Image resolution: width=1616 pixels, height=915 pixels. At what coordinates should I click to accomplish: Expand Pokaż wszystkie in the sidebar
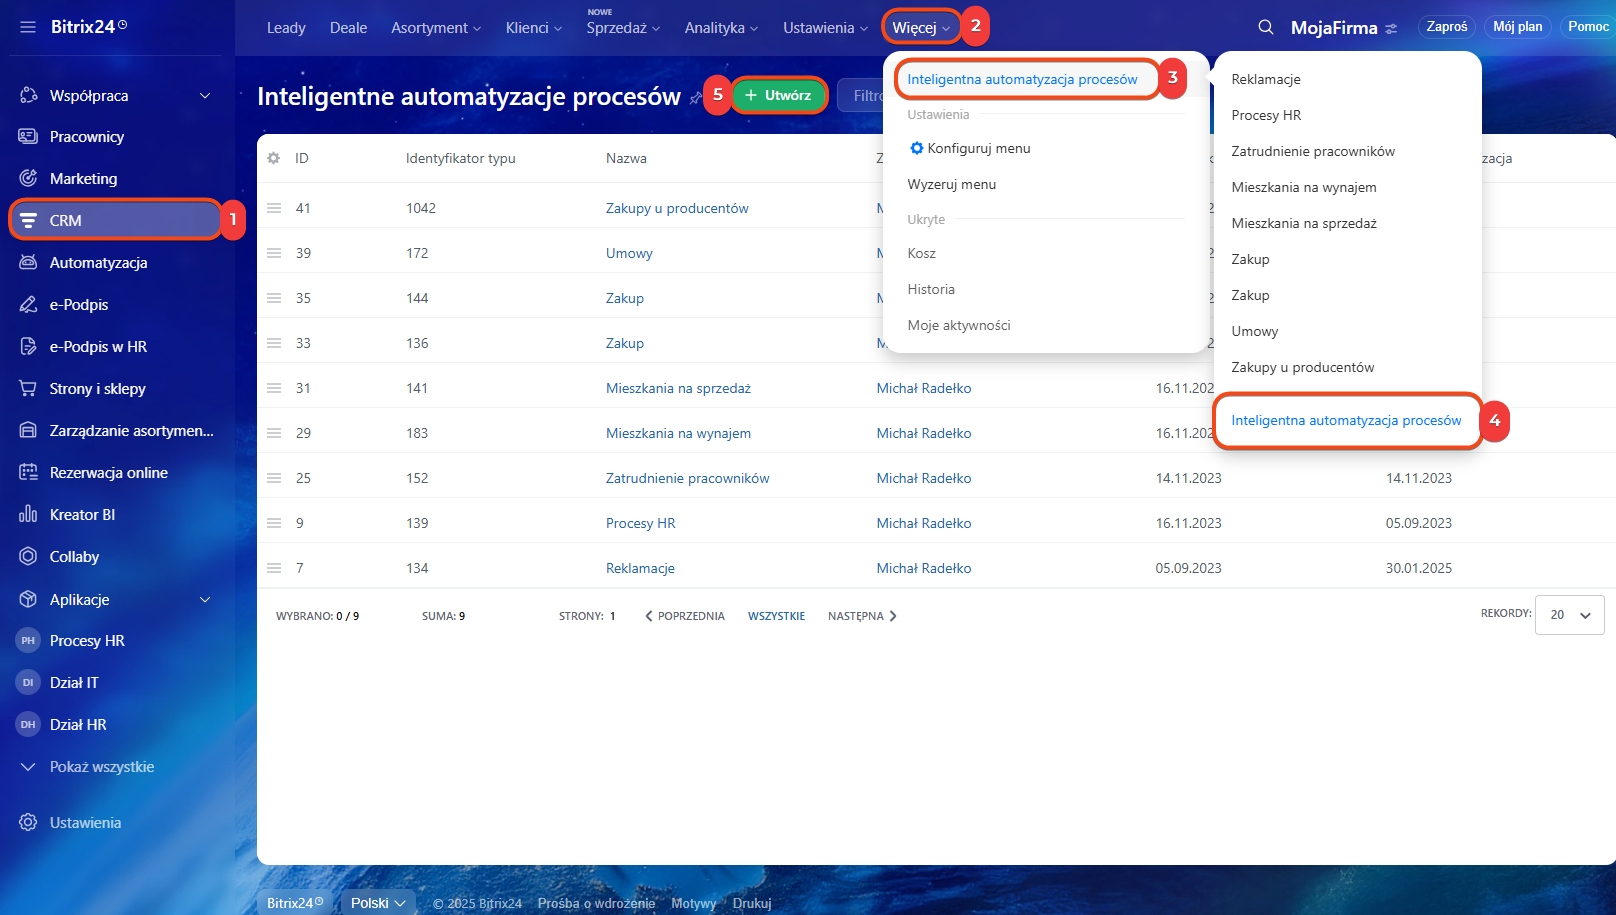[101, 767]
